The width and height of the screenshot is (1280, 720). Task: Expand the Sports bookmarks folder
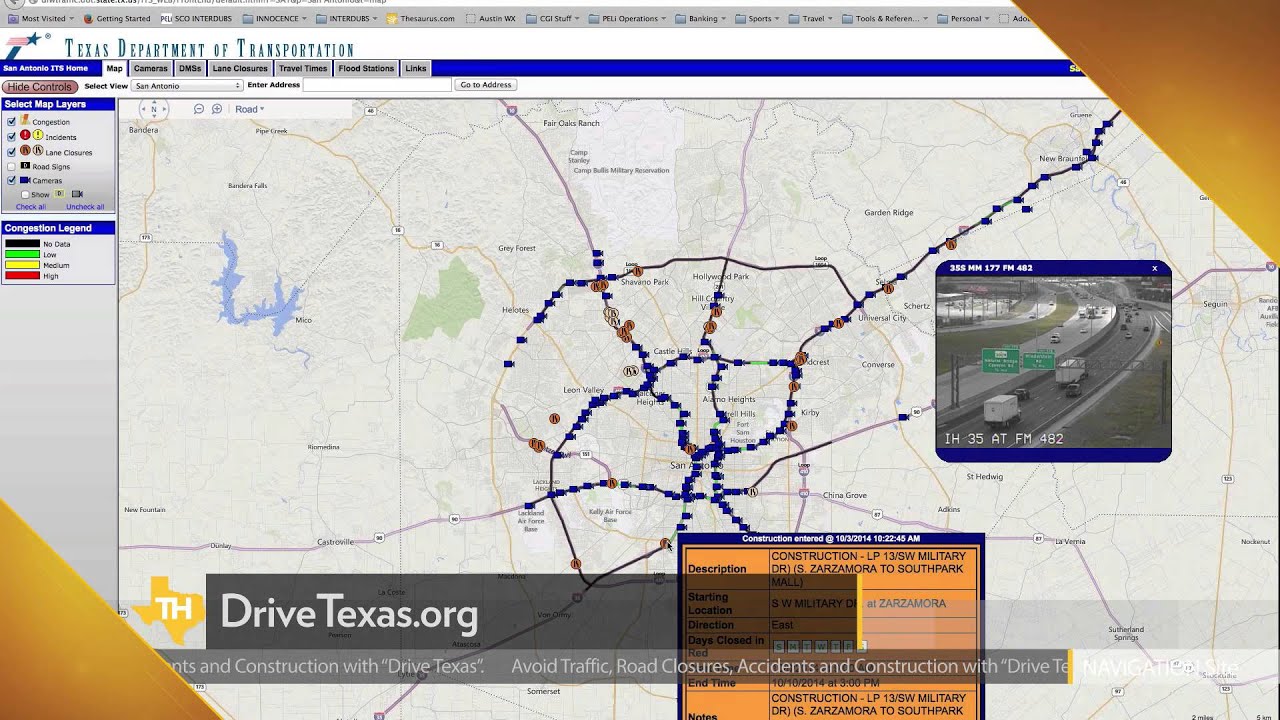pos(759,18)
